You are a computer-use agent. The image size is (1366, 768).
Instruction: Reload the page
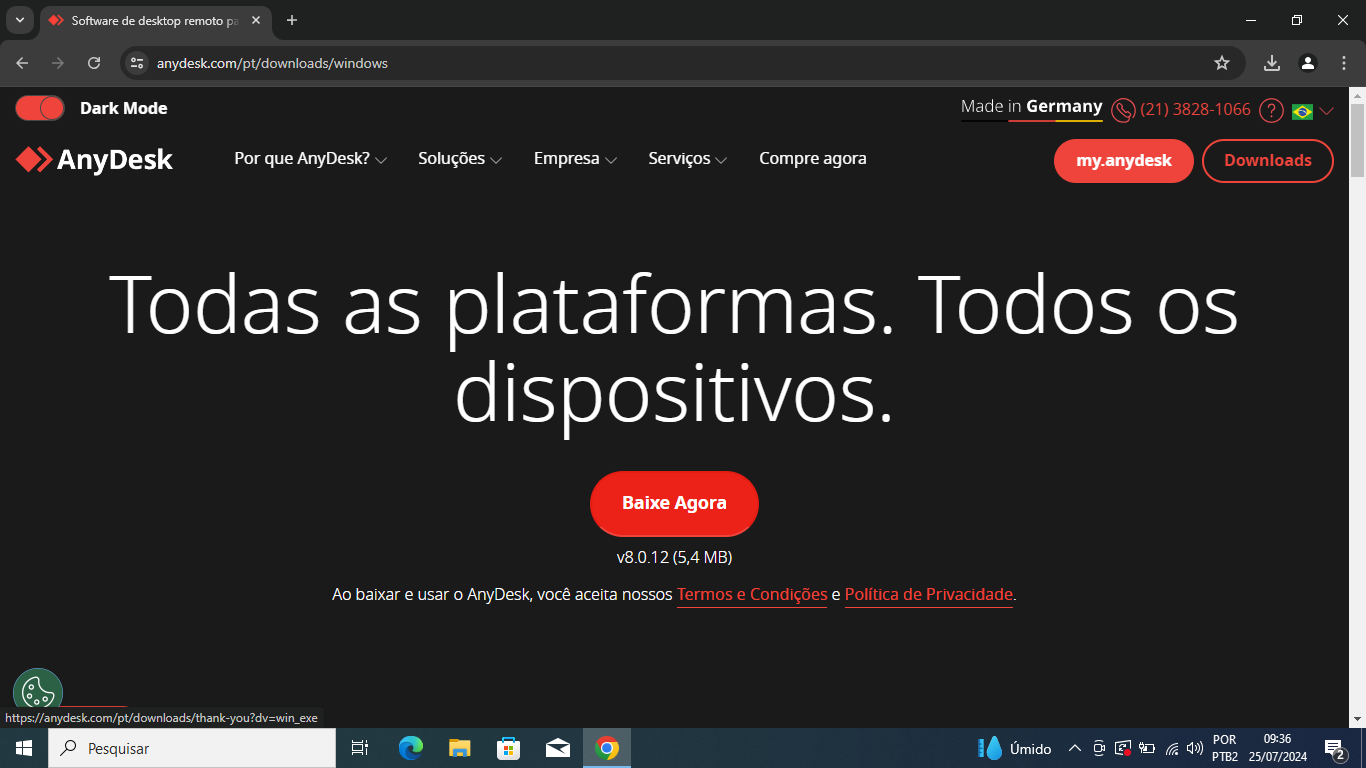[x=94, y=63]
